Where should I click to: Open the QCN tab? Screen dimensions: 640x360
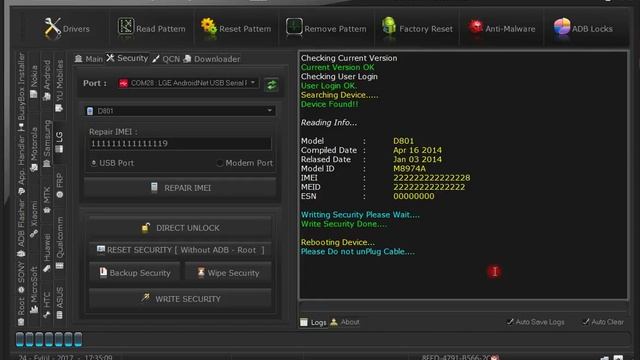[x=166, y=59]
